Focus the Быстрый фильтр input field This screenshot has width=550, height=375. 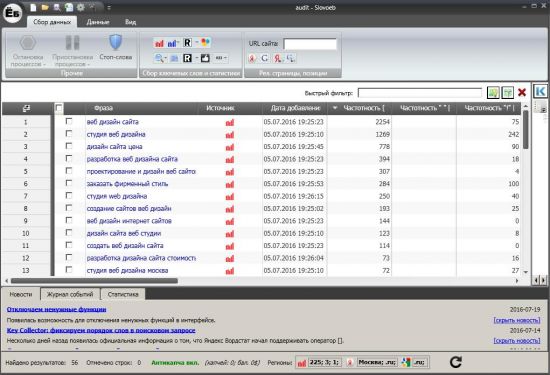(x=420, y=93)
